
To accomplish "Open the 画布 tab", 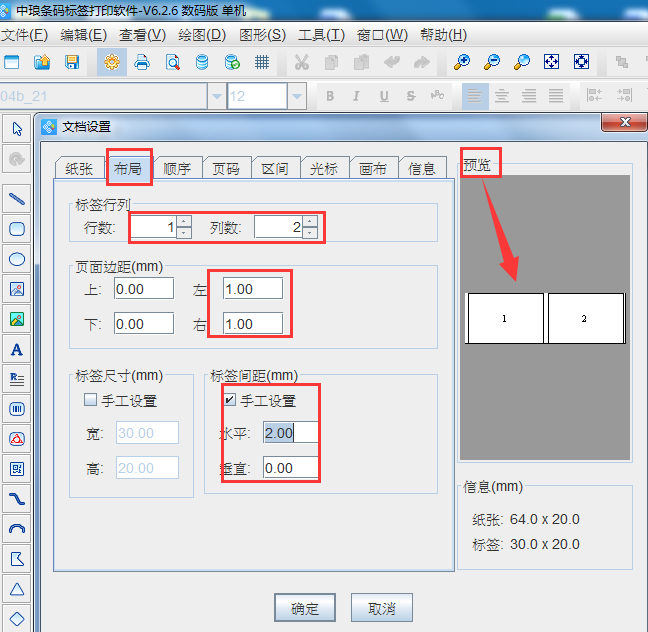I will point(373,169).
